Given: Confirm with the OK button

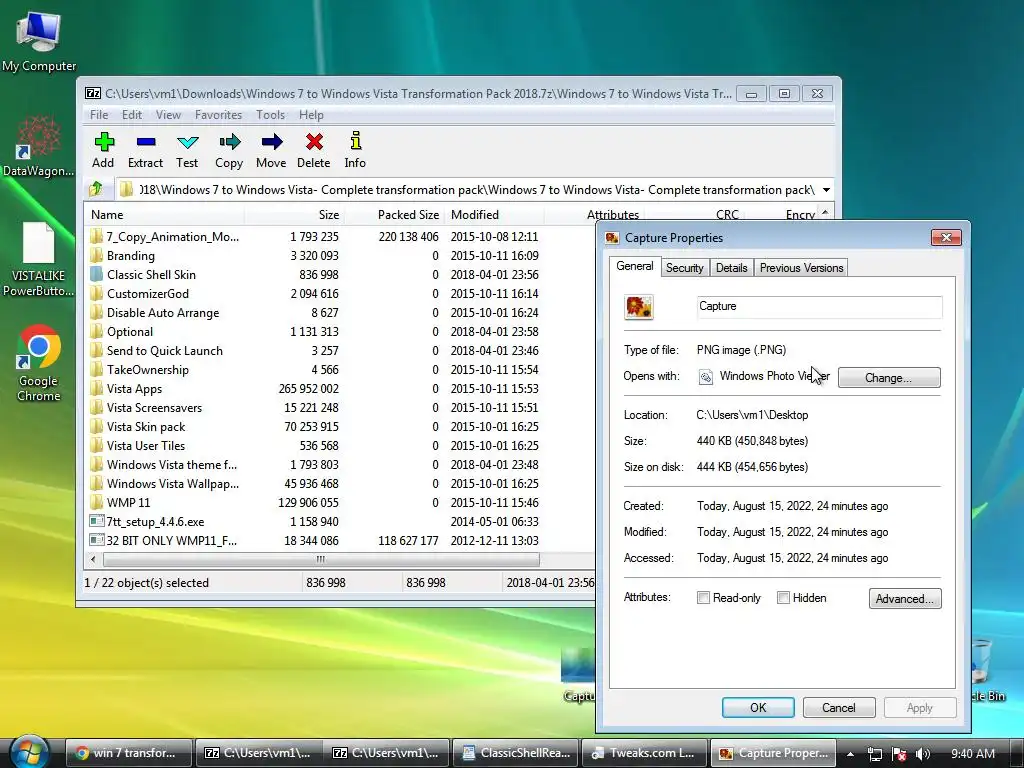Looking at the screenshot, I should click(758, 707).
